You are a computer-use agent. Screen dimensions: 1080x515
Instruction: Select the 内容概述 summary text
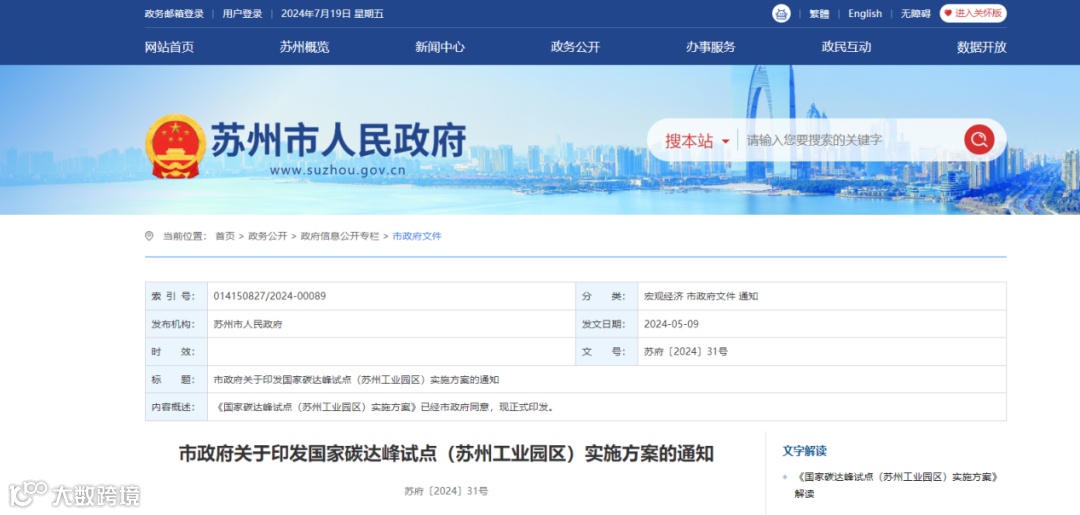(x=385, y=407)
